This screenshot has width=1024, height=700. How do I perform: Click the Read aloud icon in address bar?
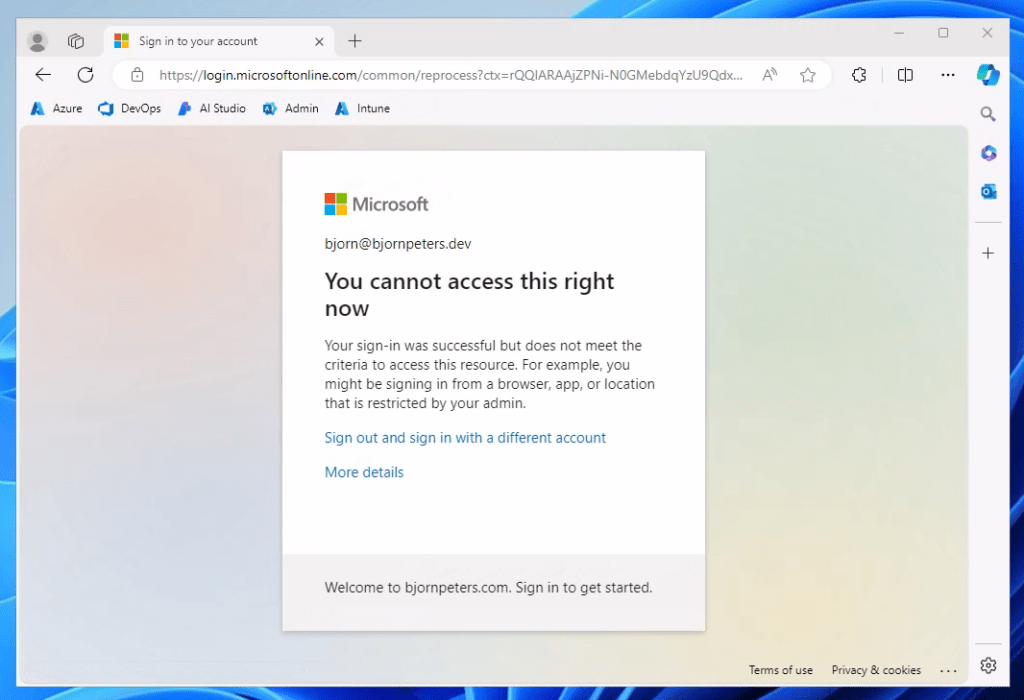770,75
